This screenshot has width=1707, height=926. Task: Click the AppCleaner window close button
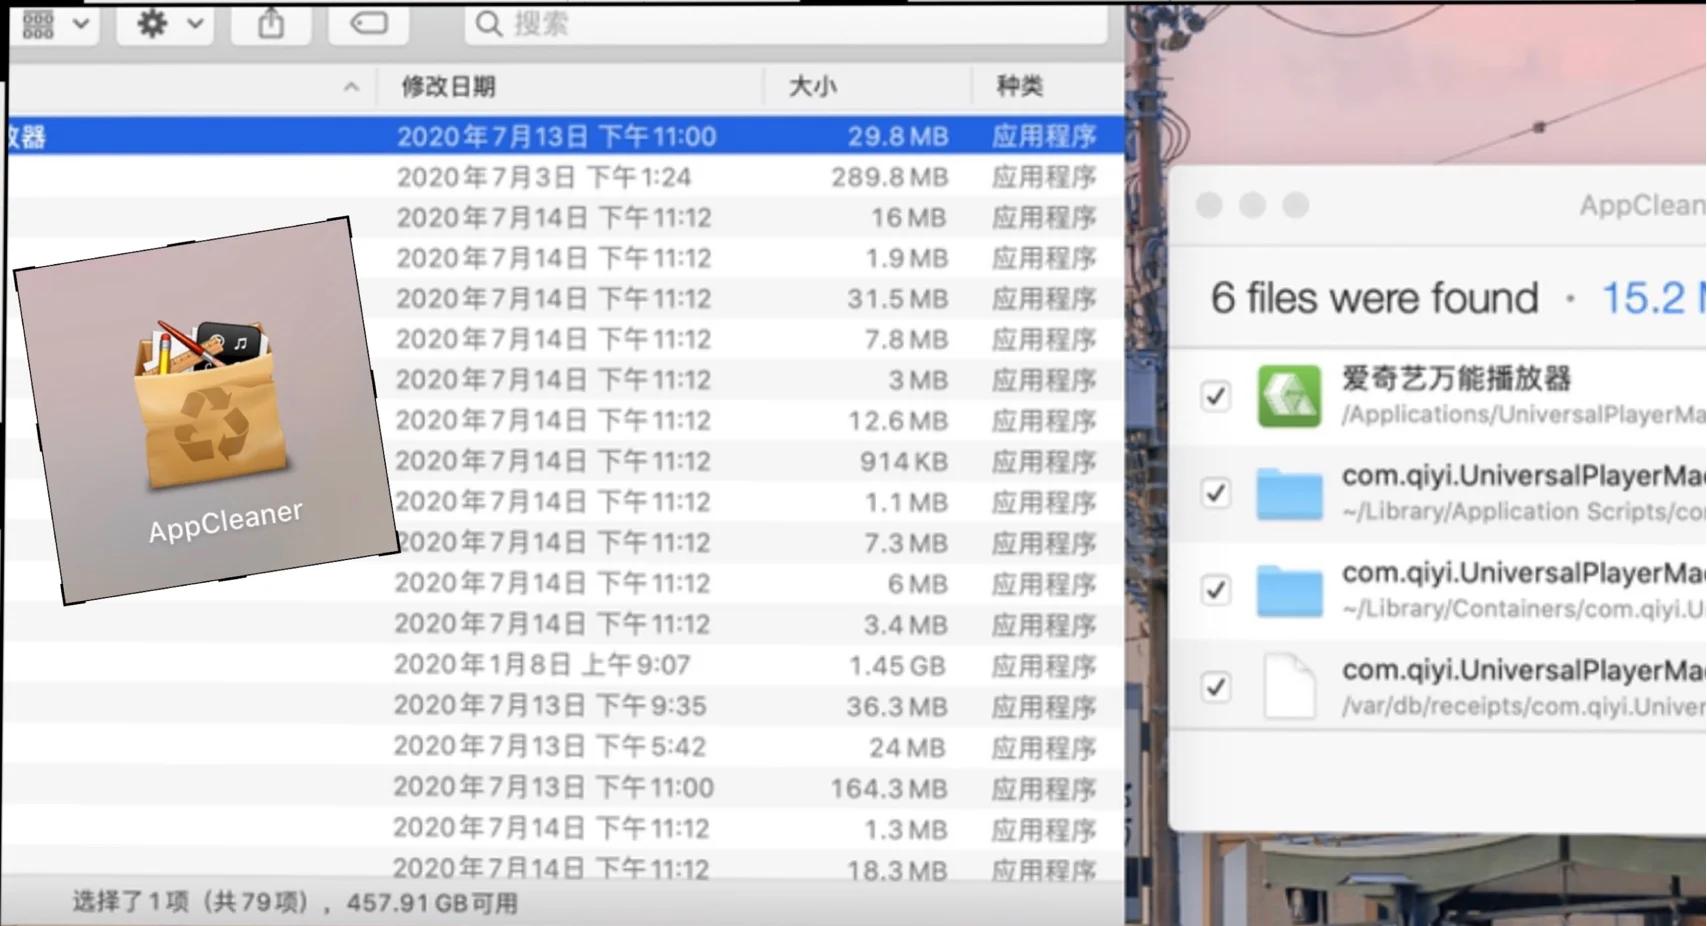point(1209,205)
